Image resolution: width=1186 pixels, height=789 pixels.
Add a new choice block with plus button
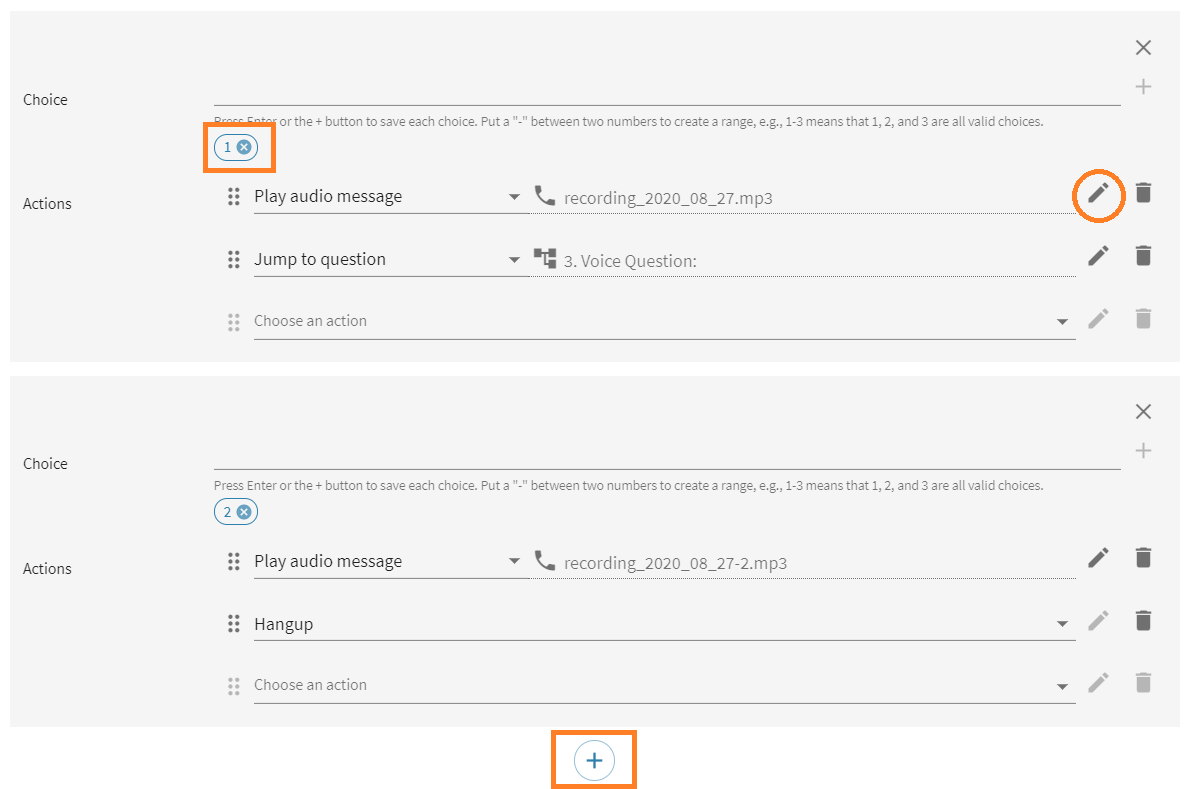(594, 761)
